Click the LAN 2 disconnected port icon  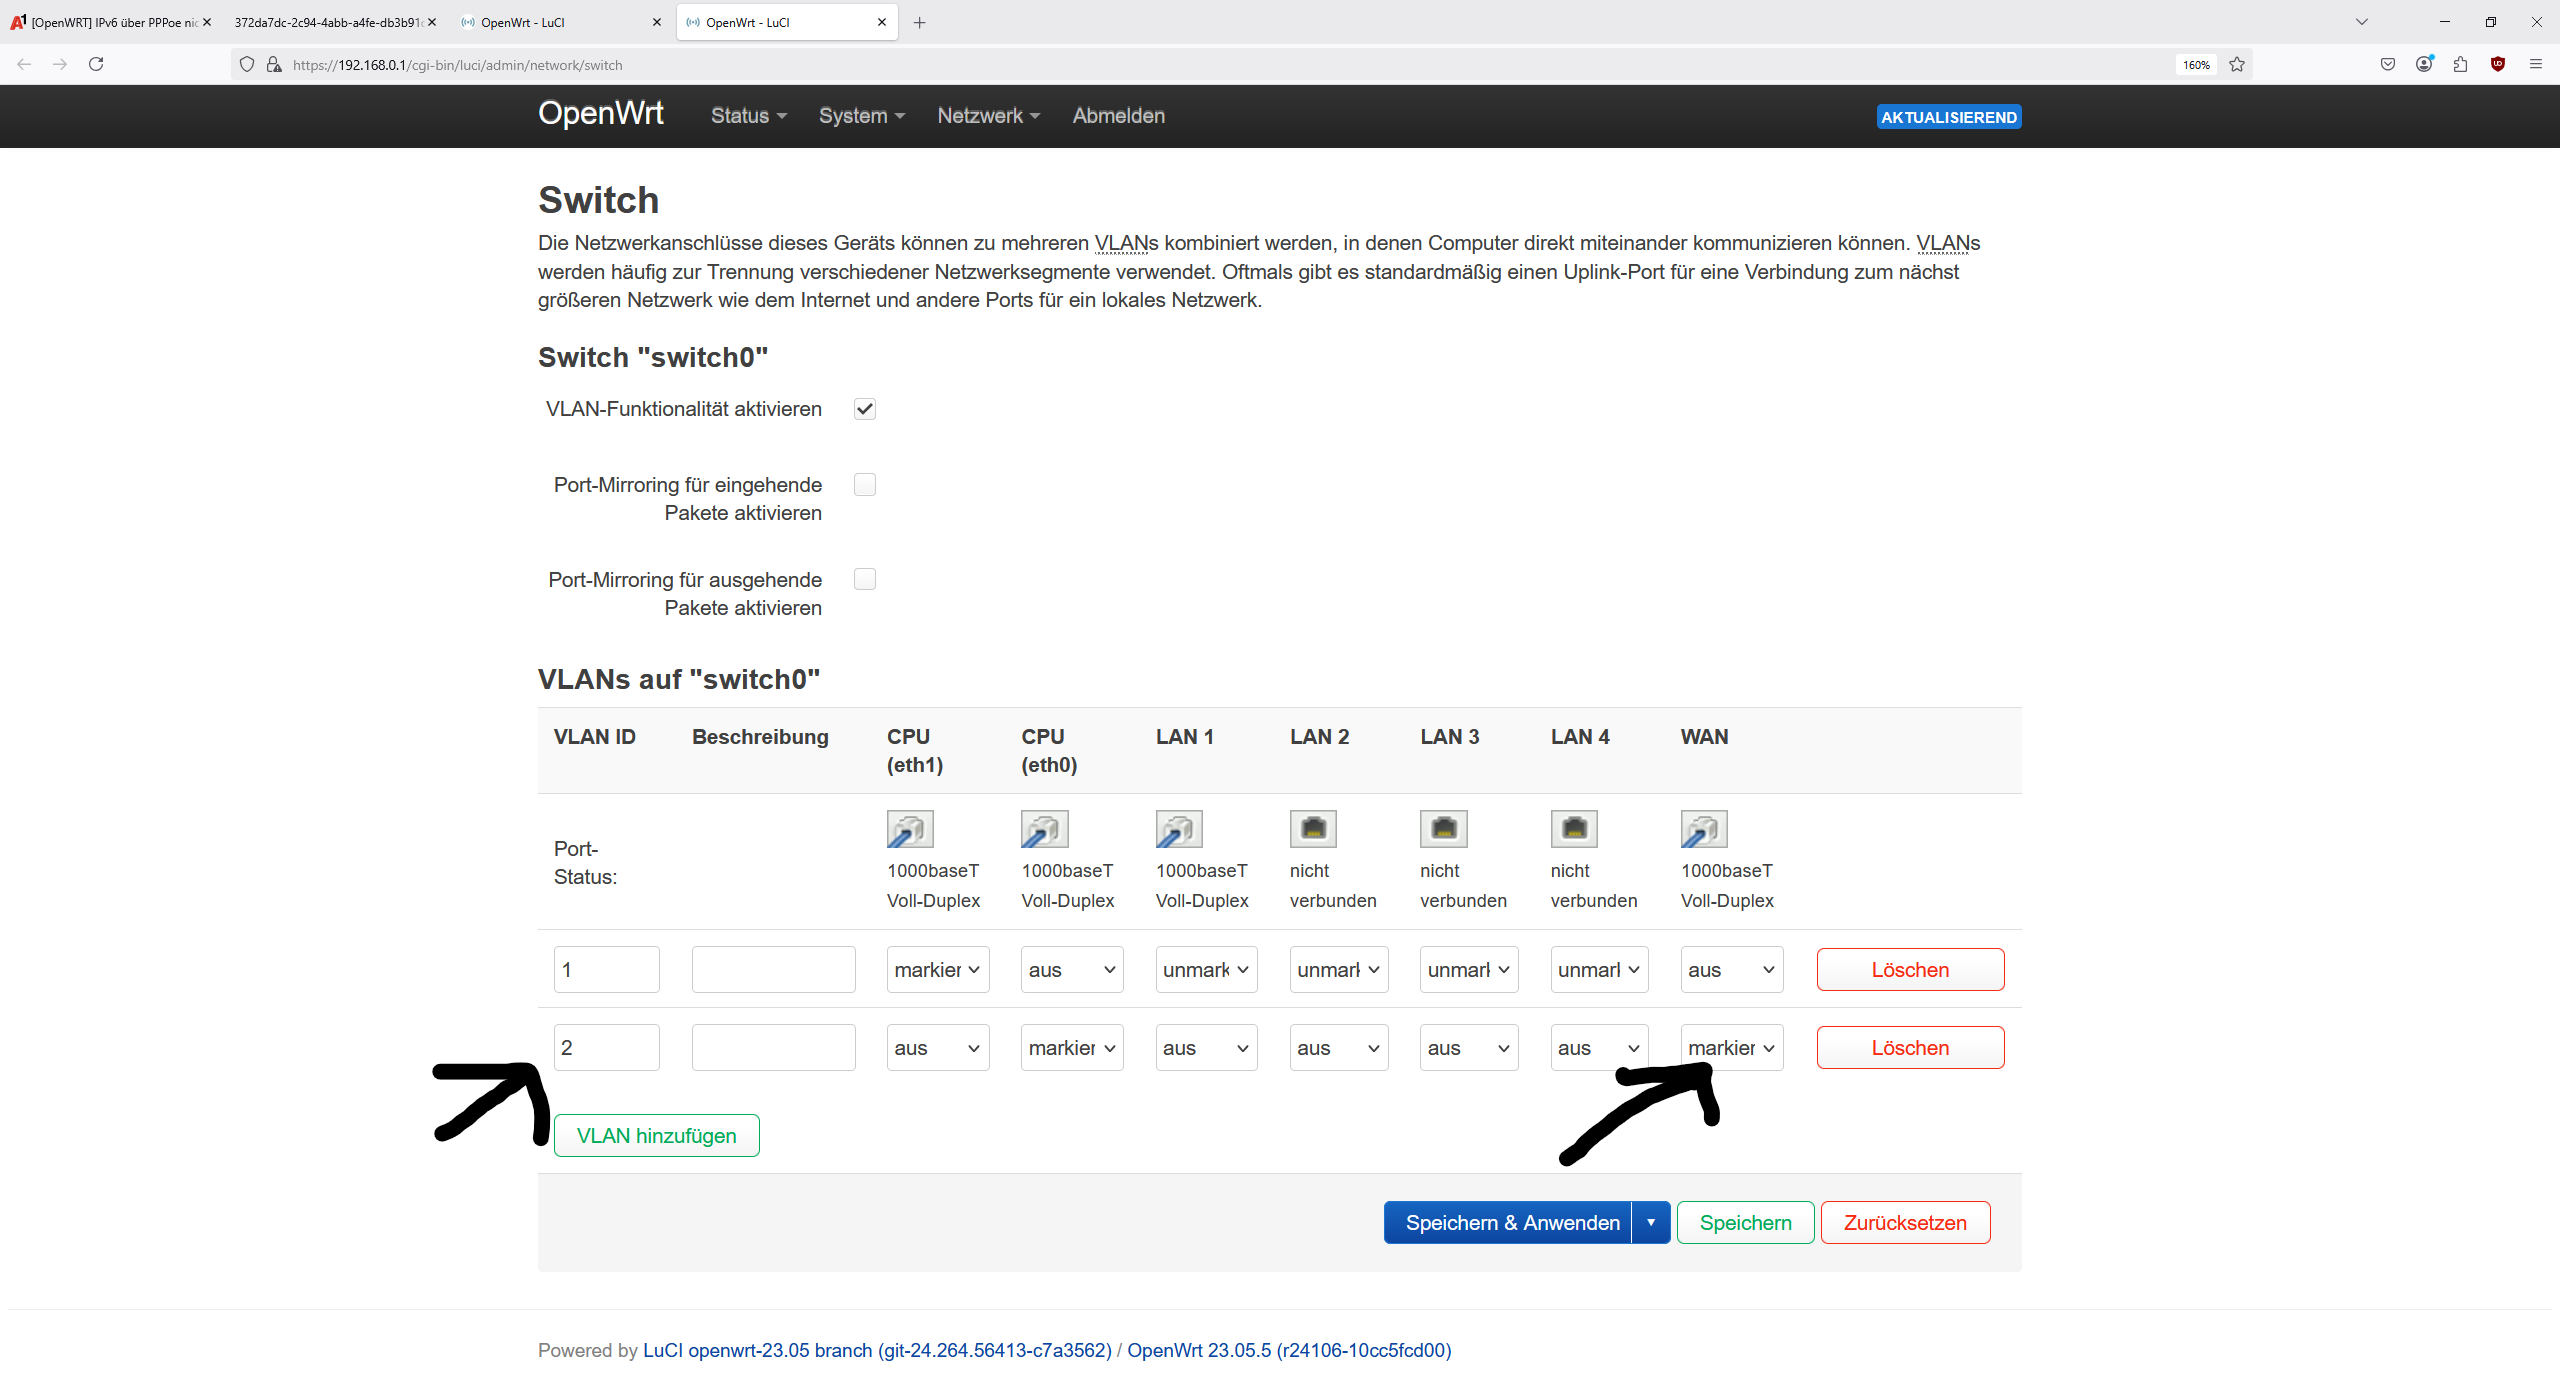point(1313,829)
